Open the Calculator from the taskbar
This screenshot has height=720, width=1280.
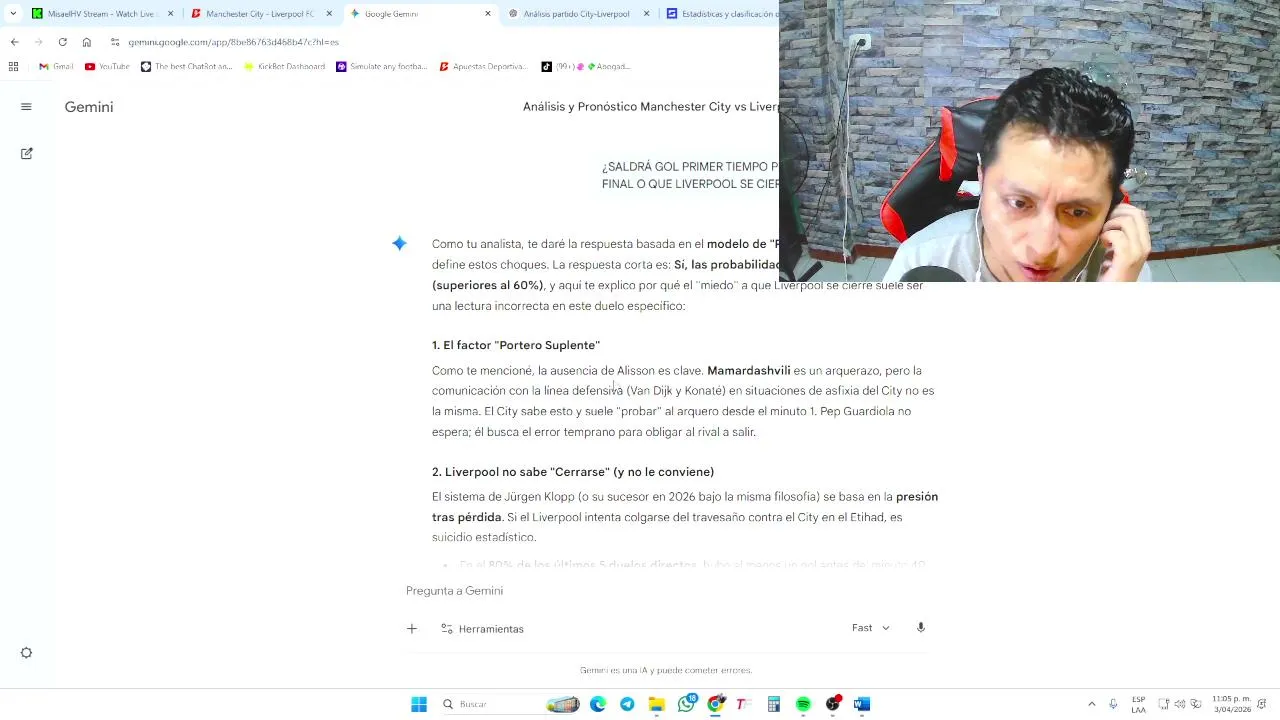click(x=774, y=705)
